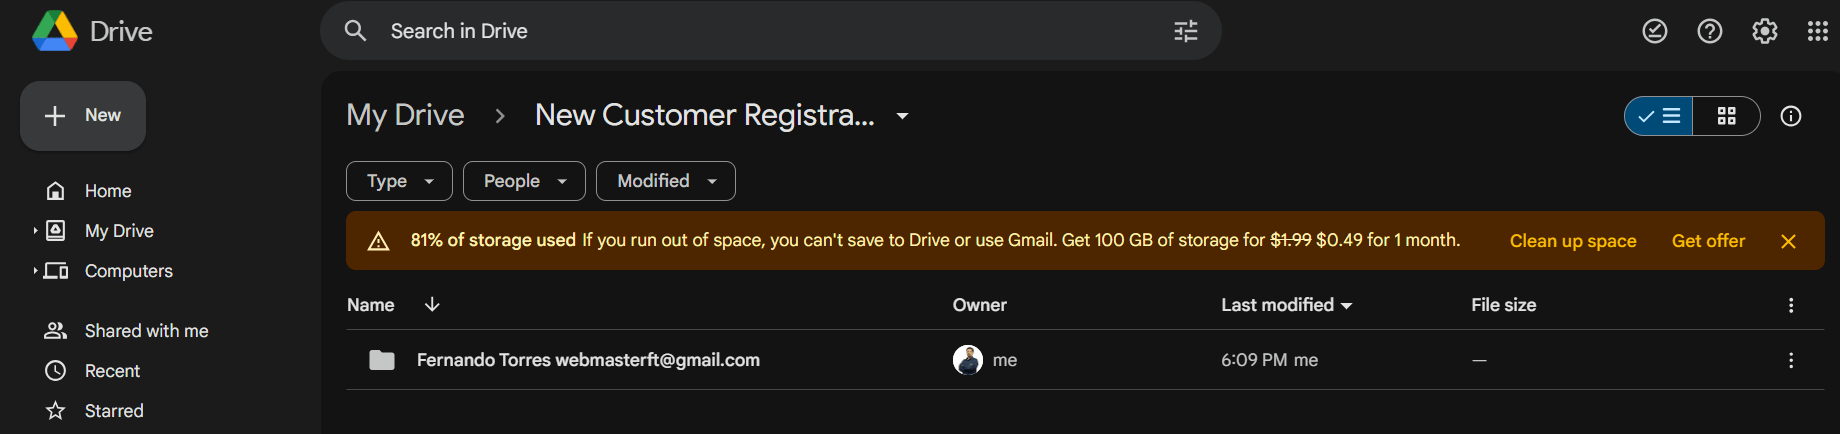Click the Clean up space link
This screenshot has width=1840, height=434.
click(x=1573, y=241)
